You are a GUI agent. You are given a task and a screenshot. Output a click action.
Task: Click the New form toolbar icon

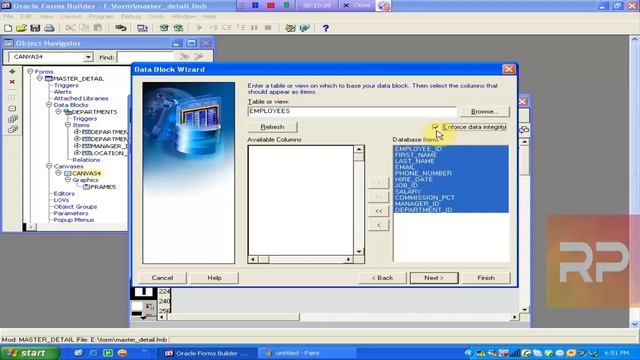8,28
